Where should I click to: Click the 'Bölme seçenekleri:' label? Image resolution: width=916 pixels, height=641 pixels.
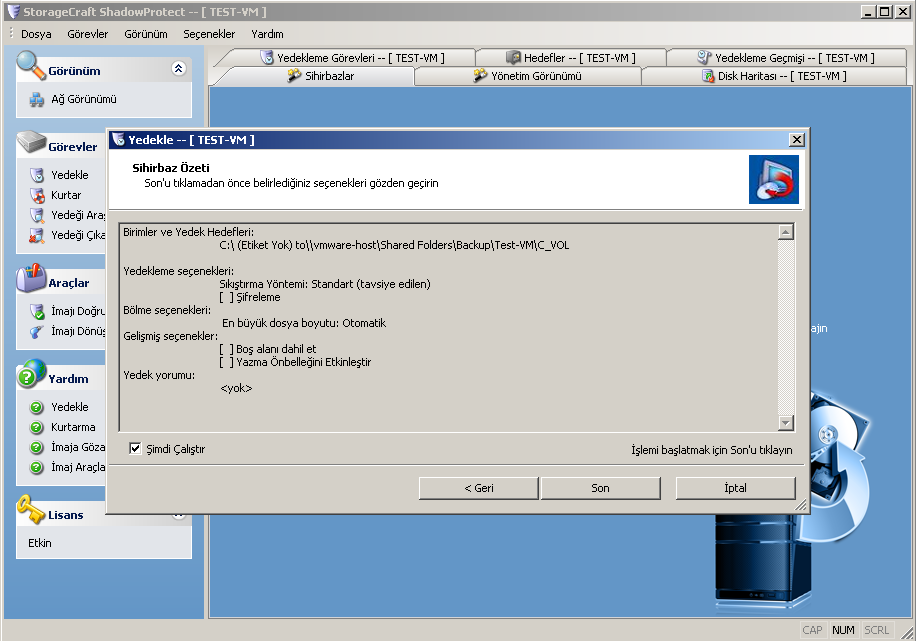click(x=167, y=310)
